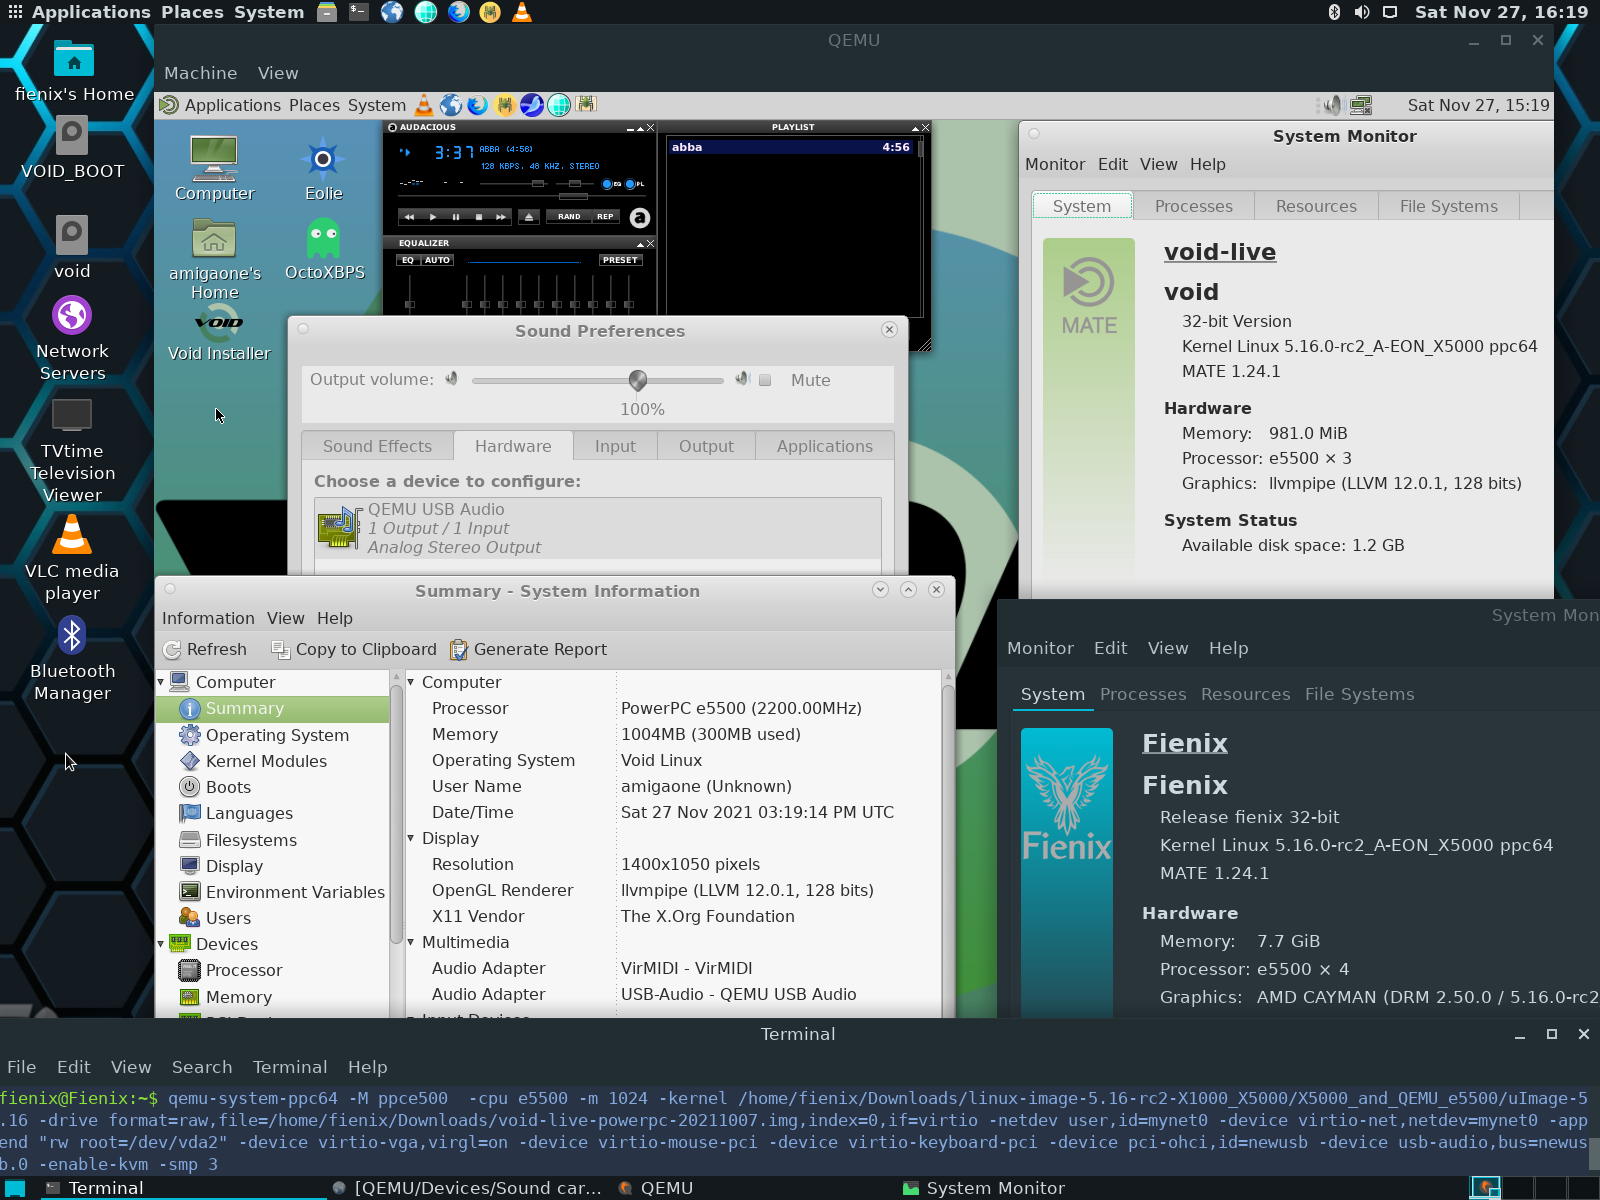Image resolution: width=1600 pixels, height=1200 pixels.
Task: Open the Void Installer icon in guest desktop
Action: [219, 324]
